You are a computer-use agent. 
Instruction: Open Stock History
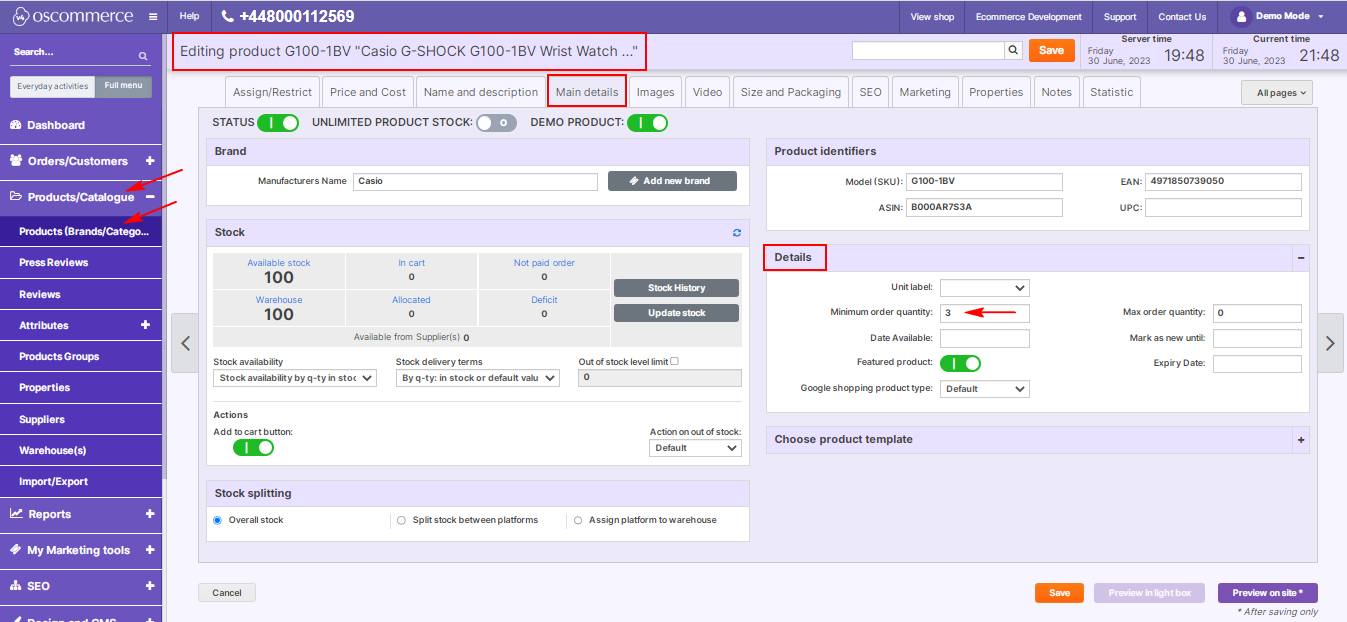[x=677, y=288]
